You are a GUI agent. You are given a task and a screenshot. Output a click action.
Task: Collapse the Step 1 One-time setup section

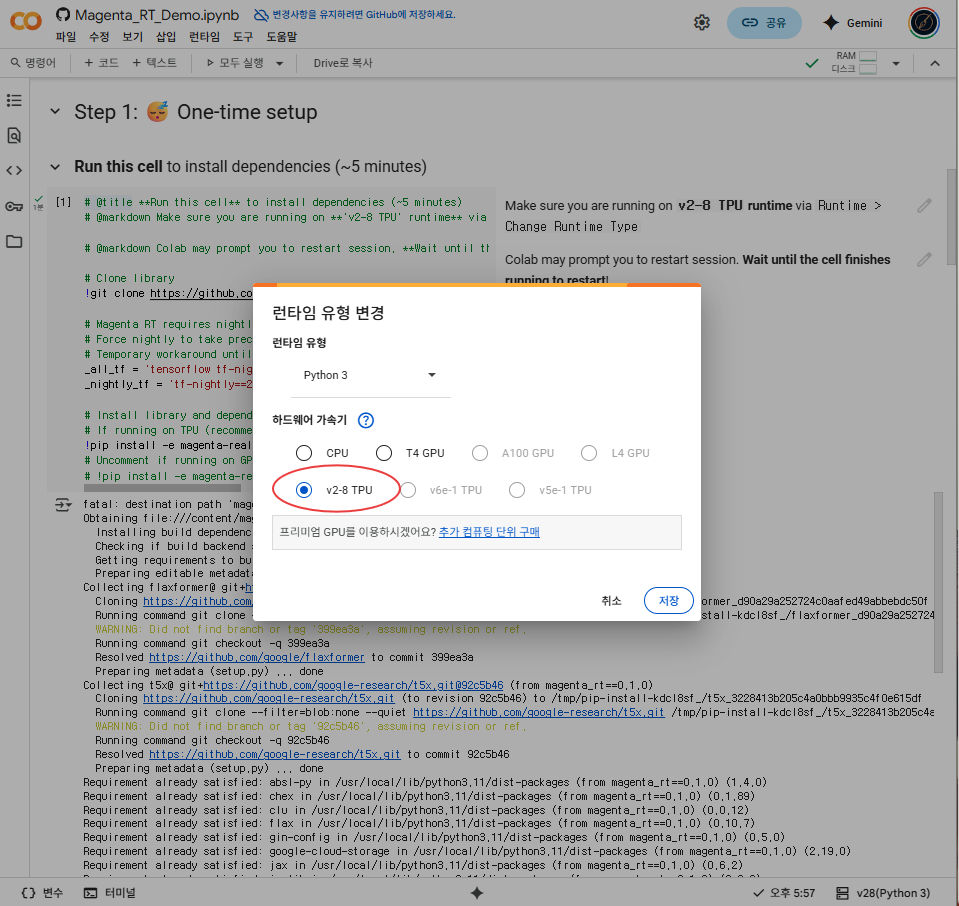55,111
